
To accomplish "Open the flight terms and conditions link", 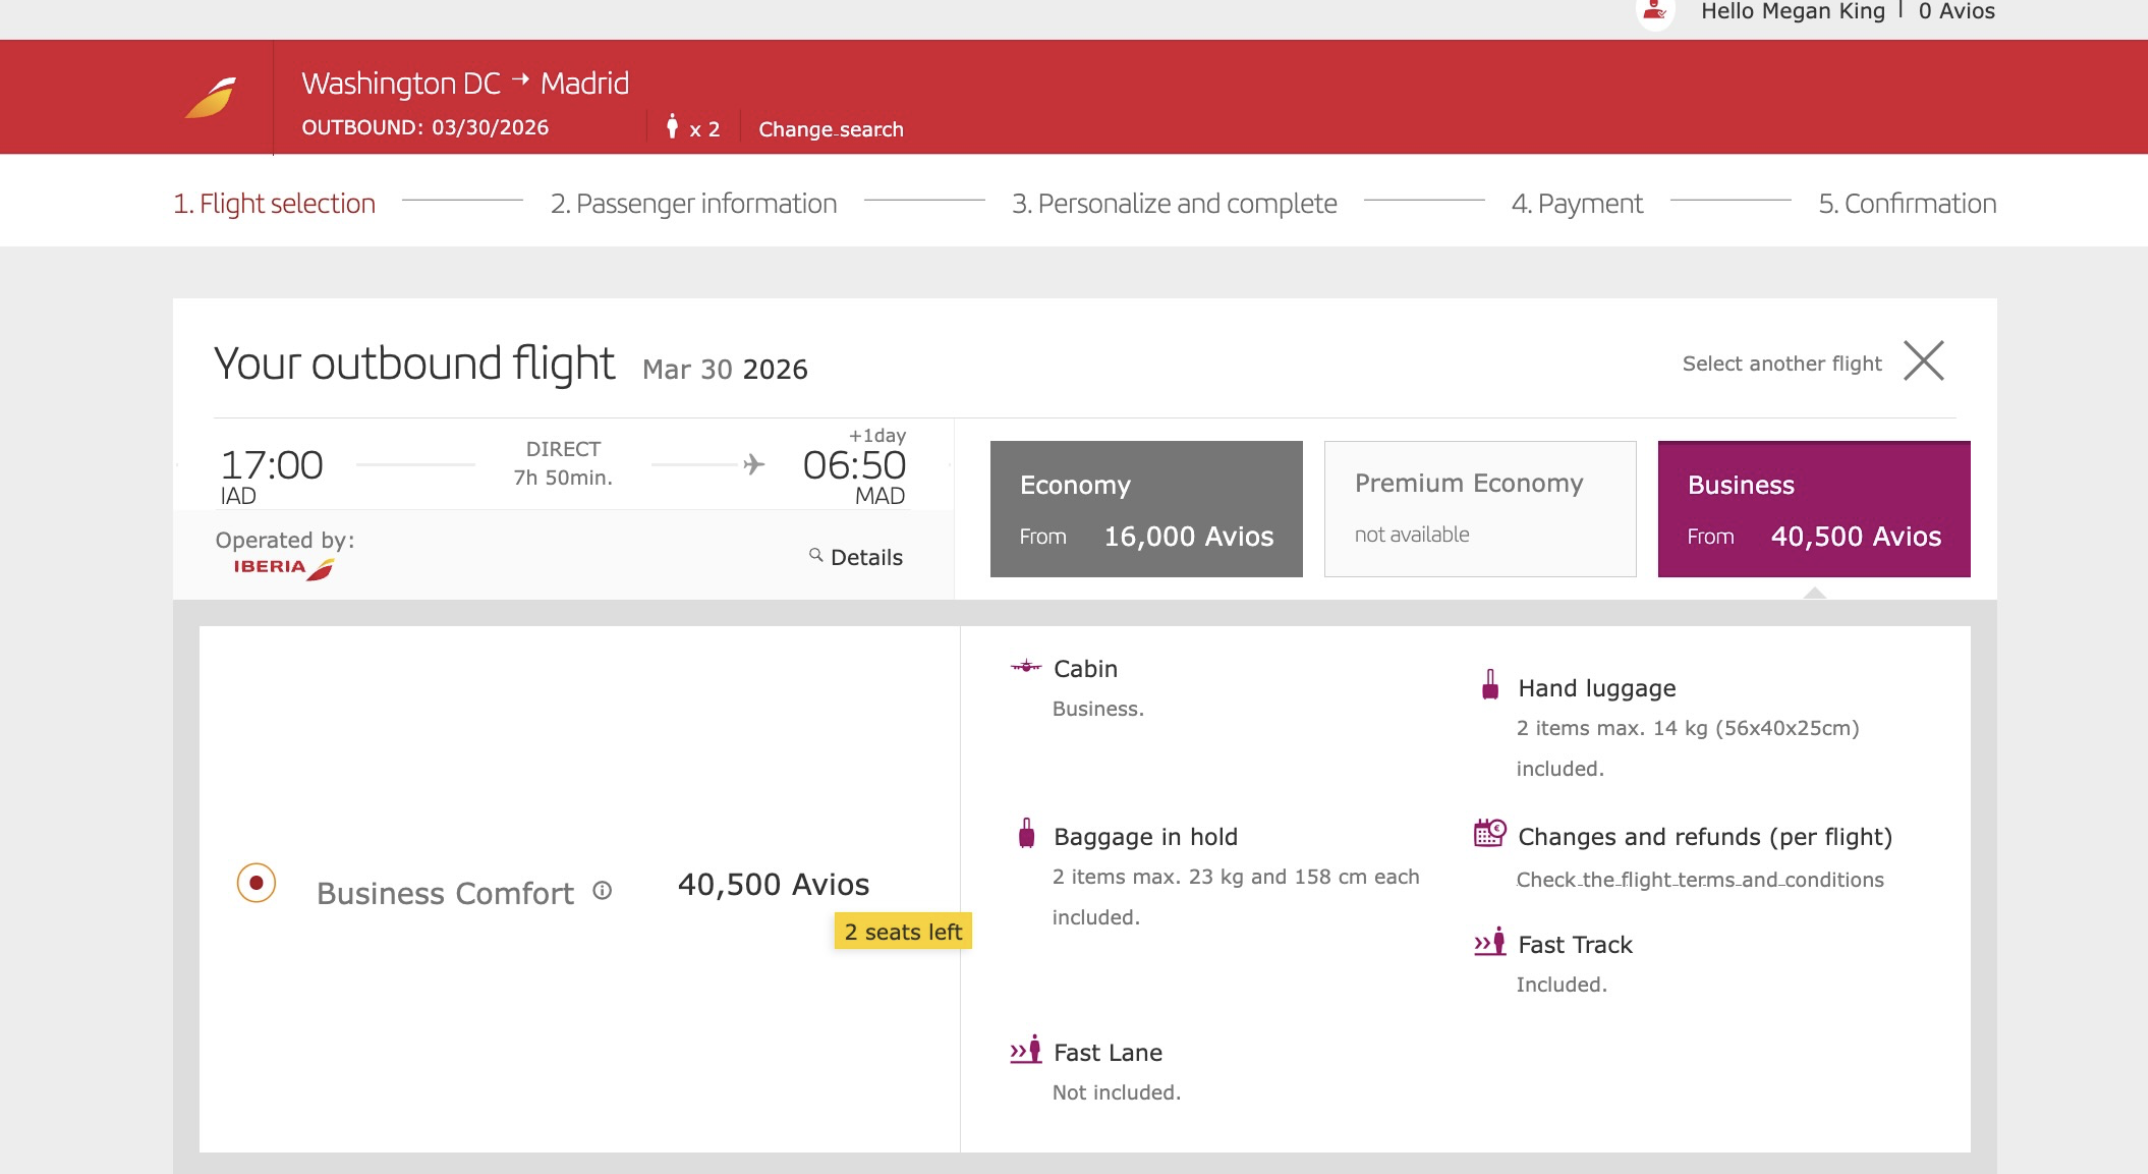I will pos(1699,880).
